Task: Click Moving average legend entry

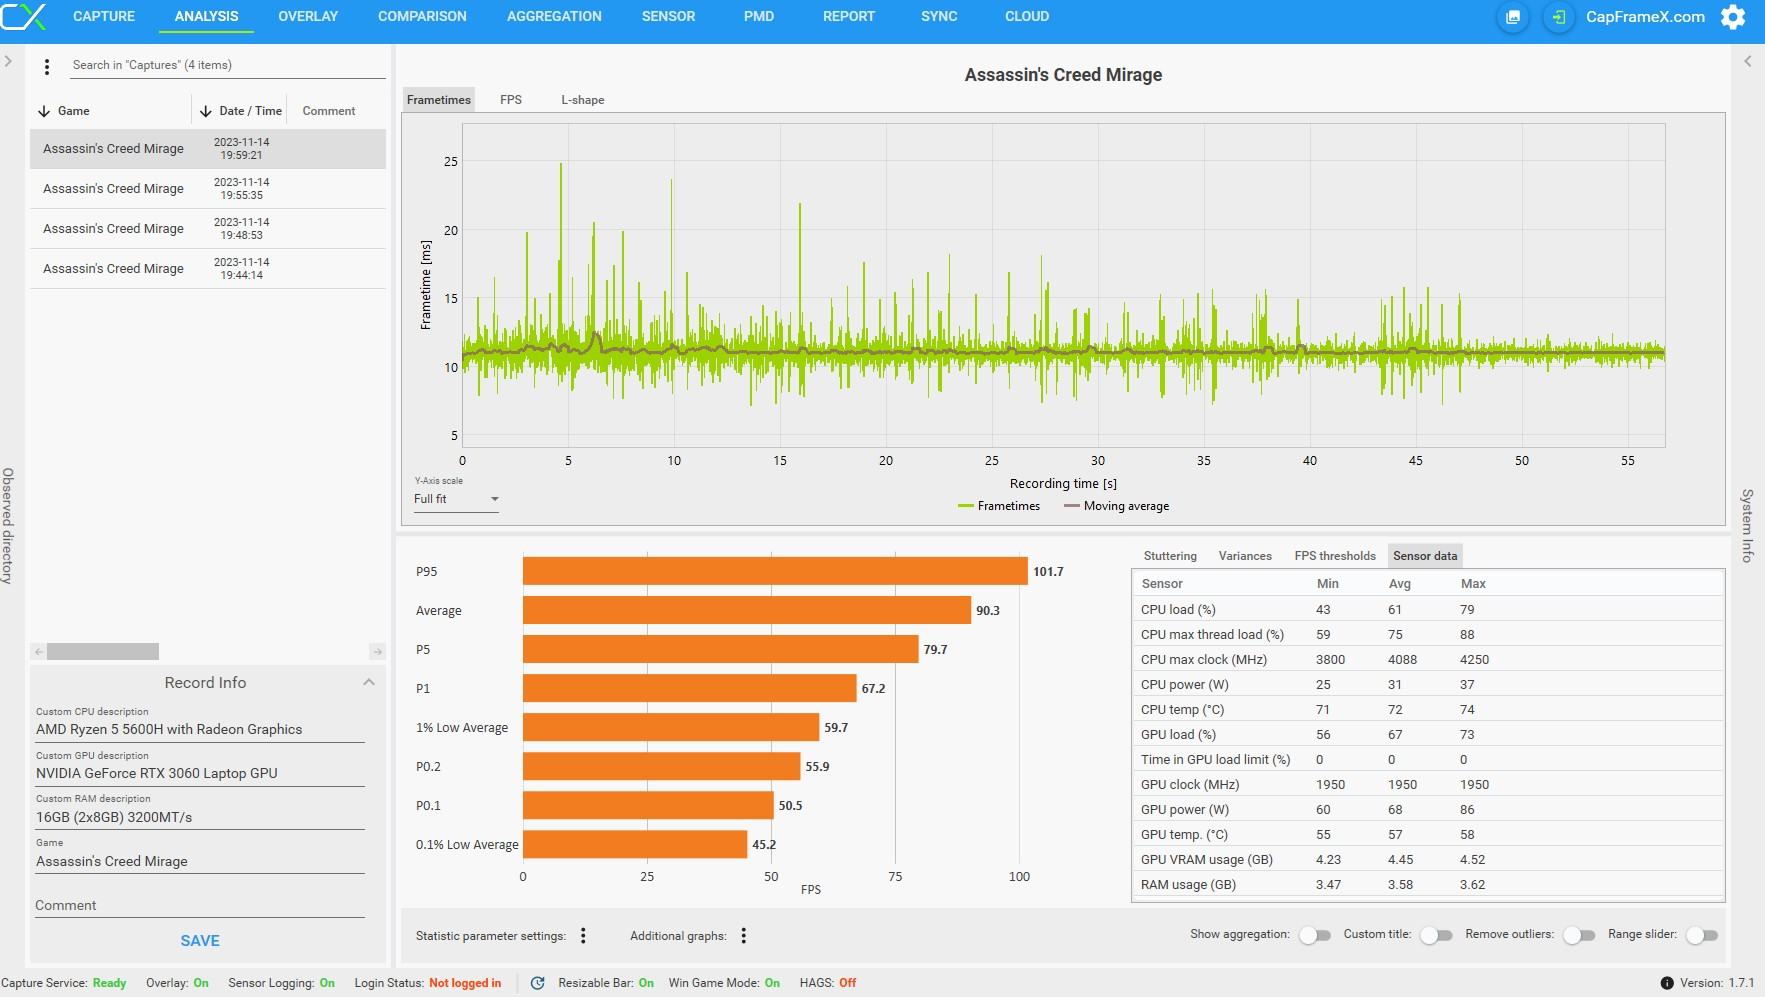Action: point(1117,506)
